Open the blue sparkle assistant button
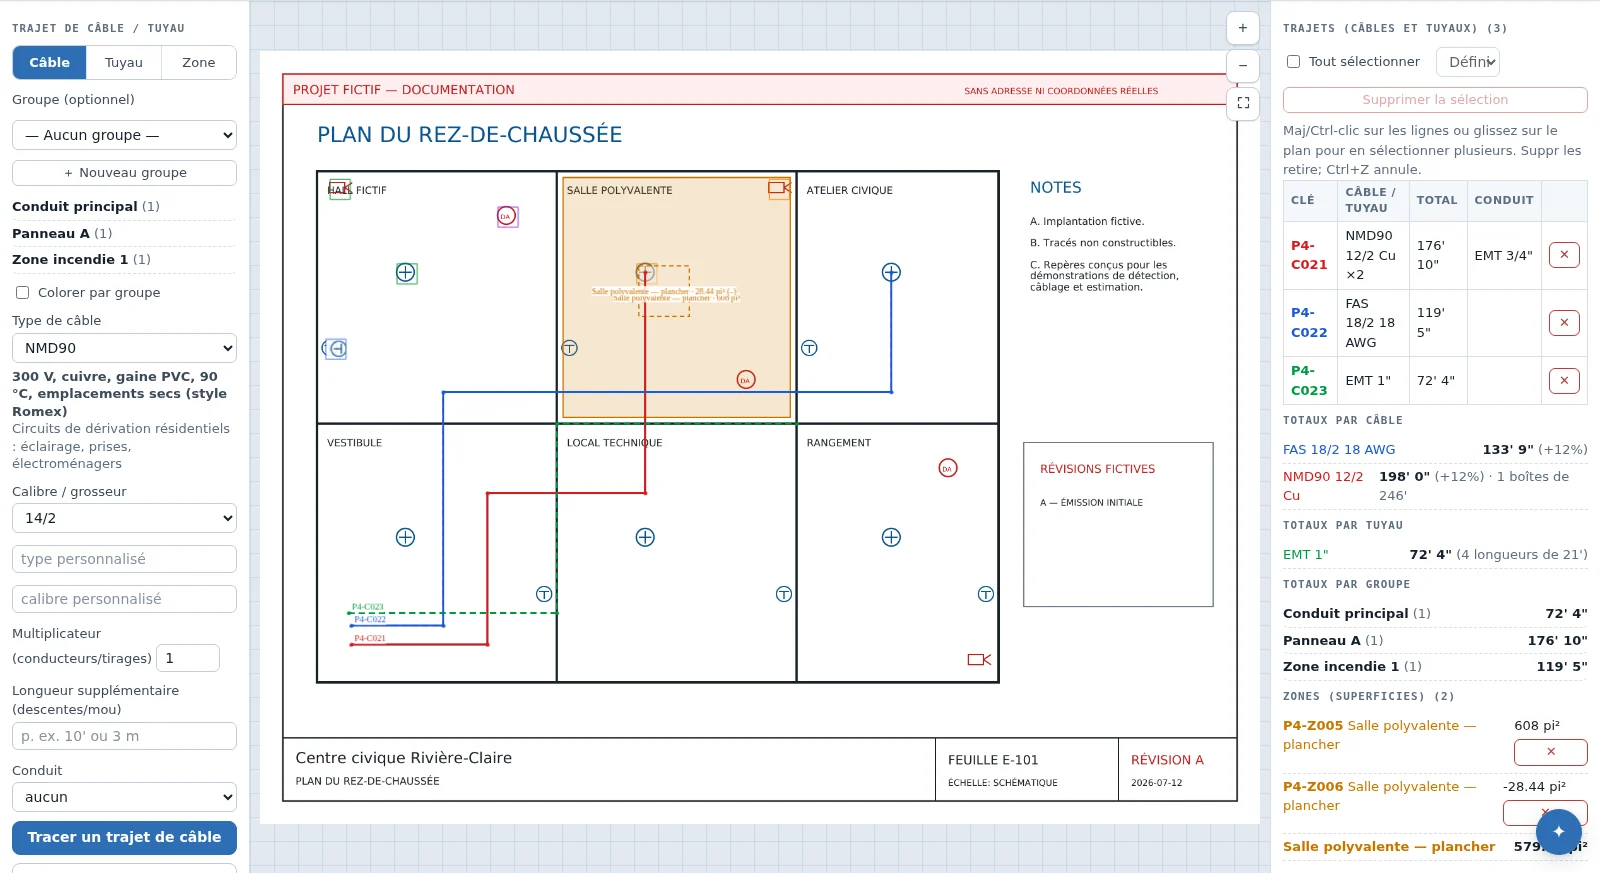Image resolution: width=1600 pixels, height=873 pixels. coord(1559,832)
